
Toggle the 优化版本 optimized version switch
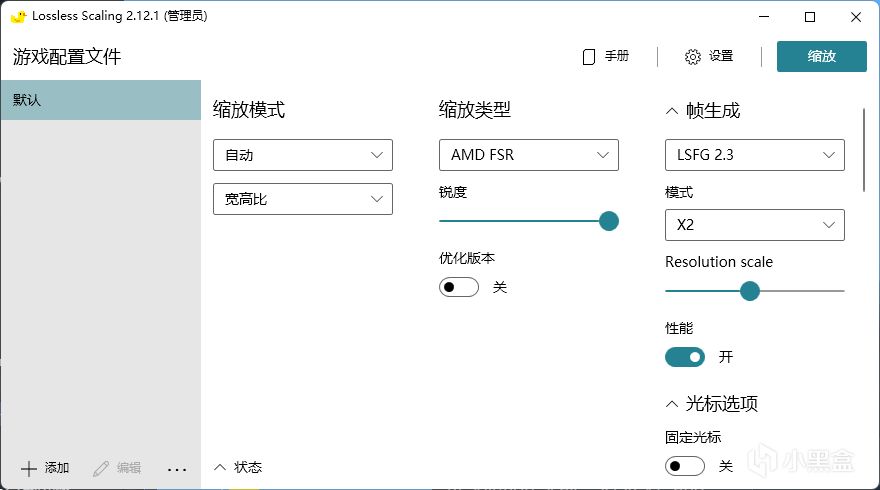(x=459, y=287)
